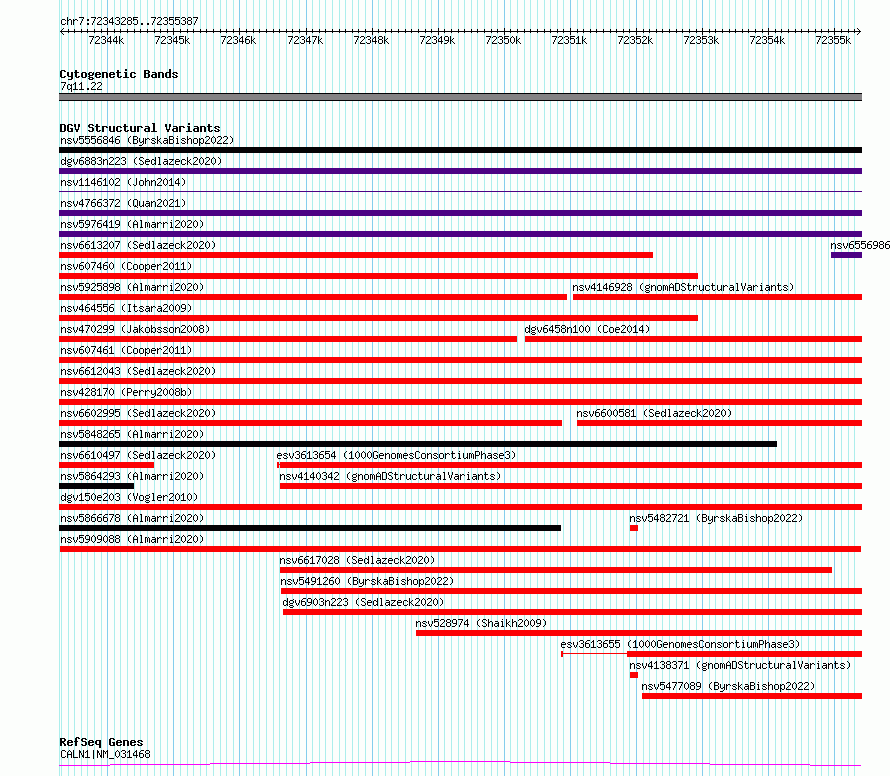Viewport: 890px width, 776px height.
Task: Click the red nsv6617028 variant bar
Action: click(556, 571)
